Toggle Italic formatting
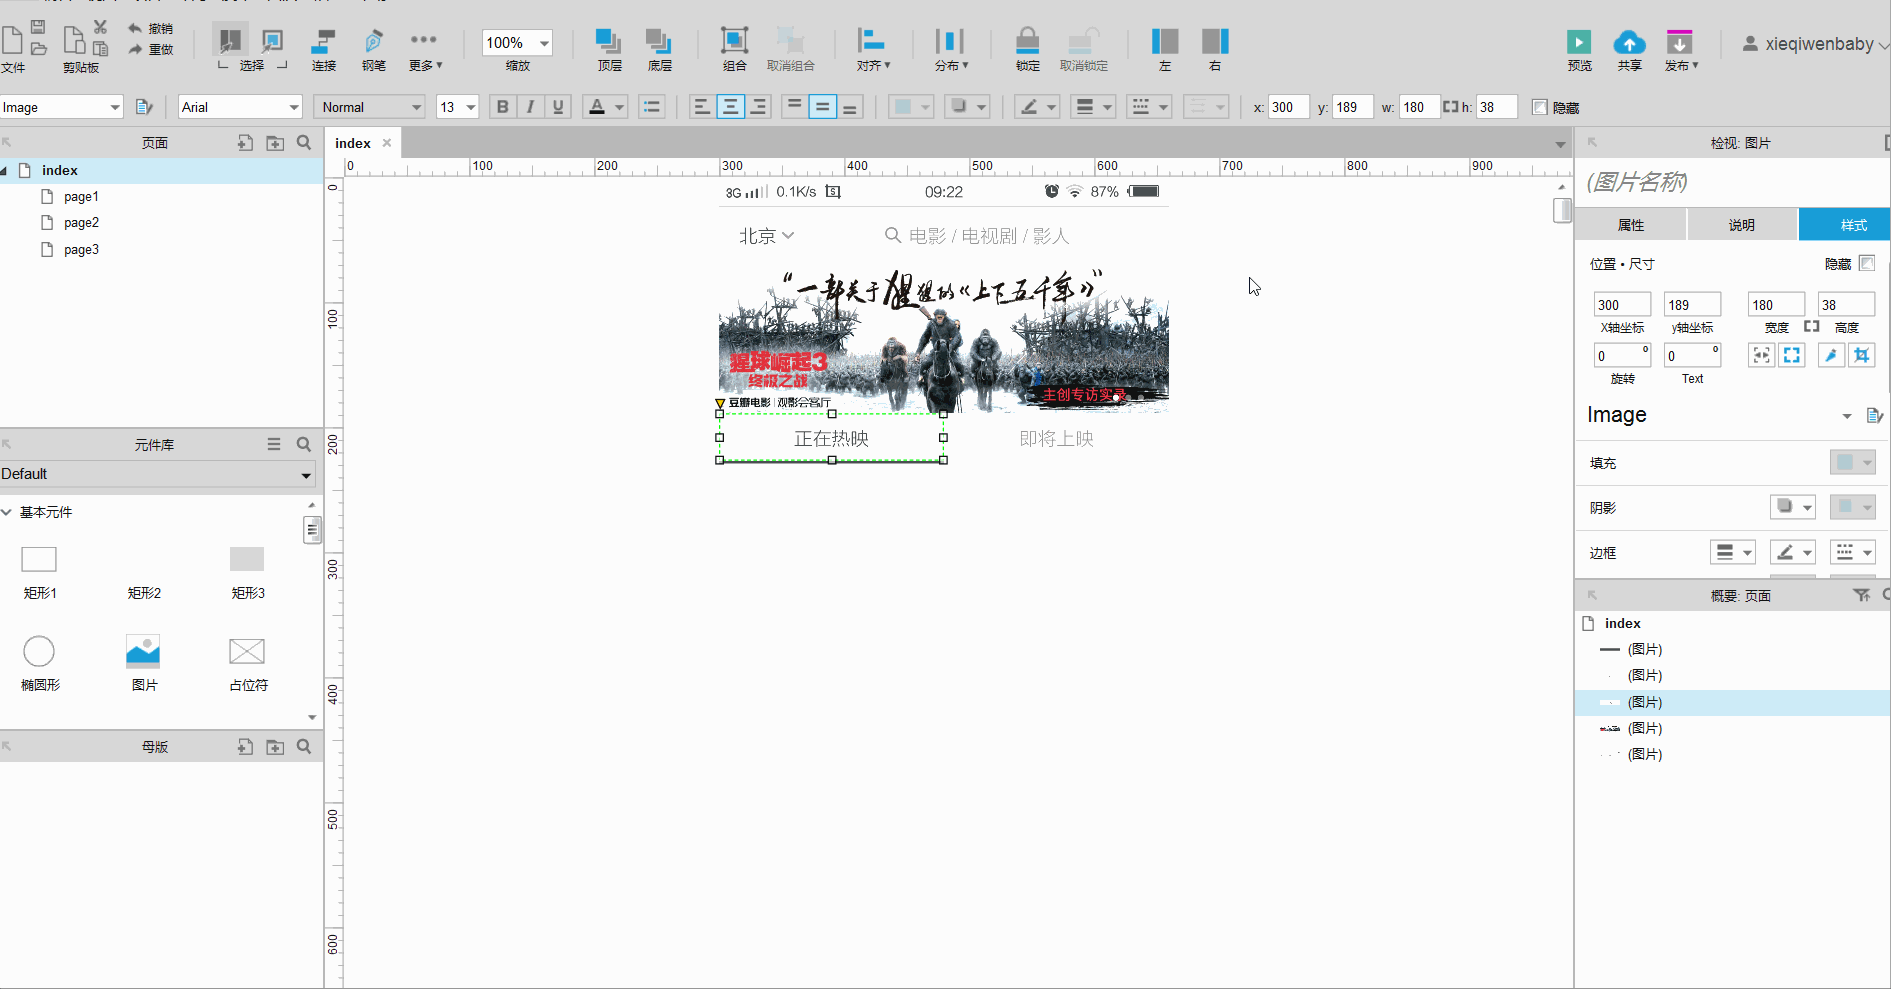 click(530, 107)
